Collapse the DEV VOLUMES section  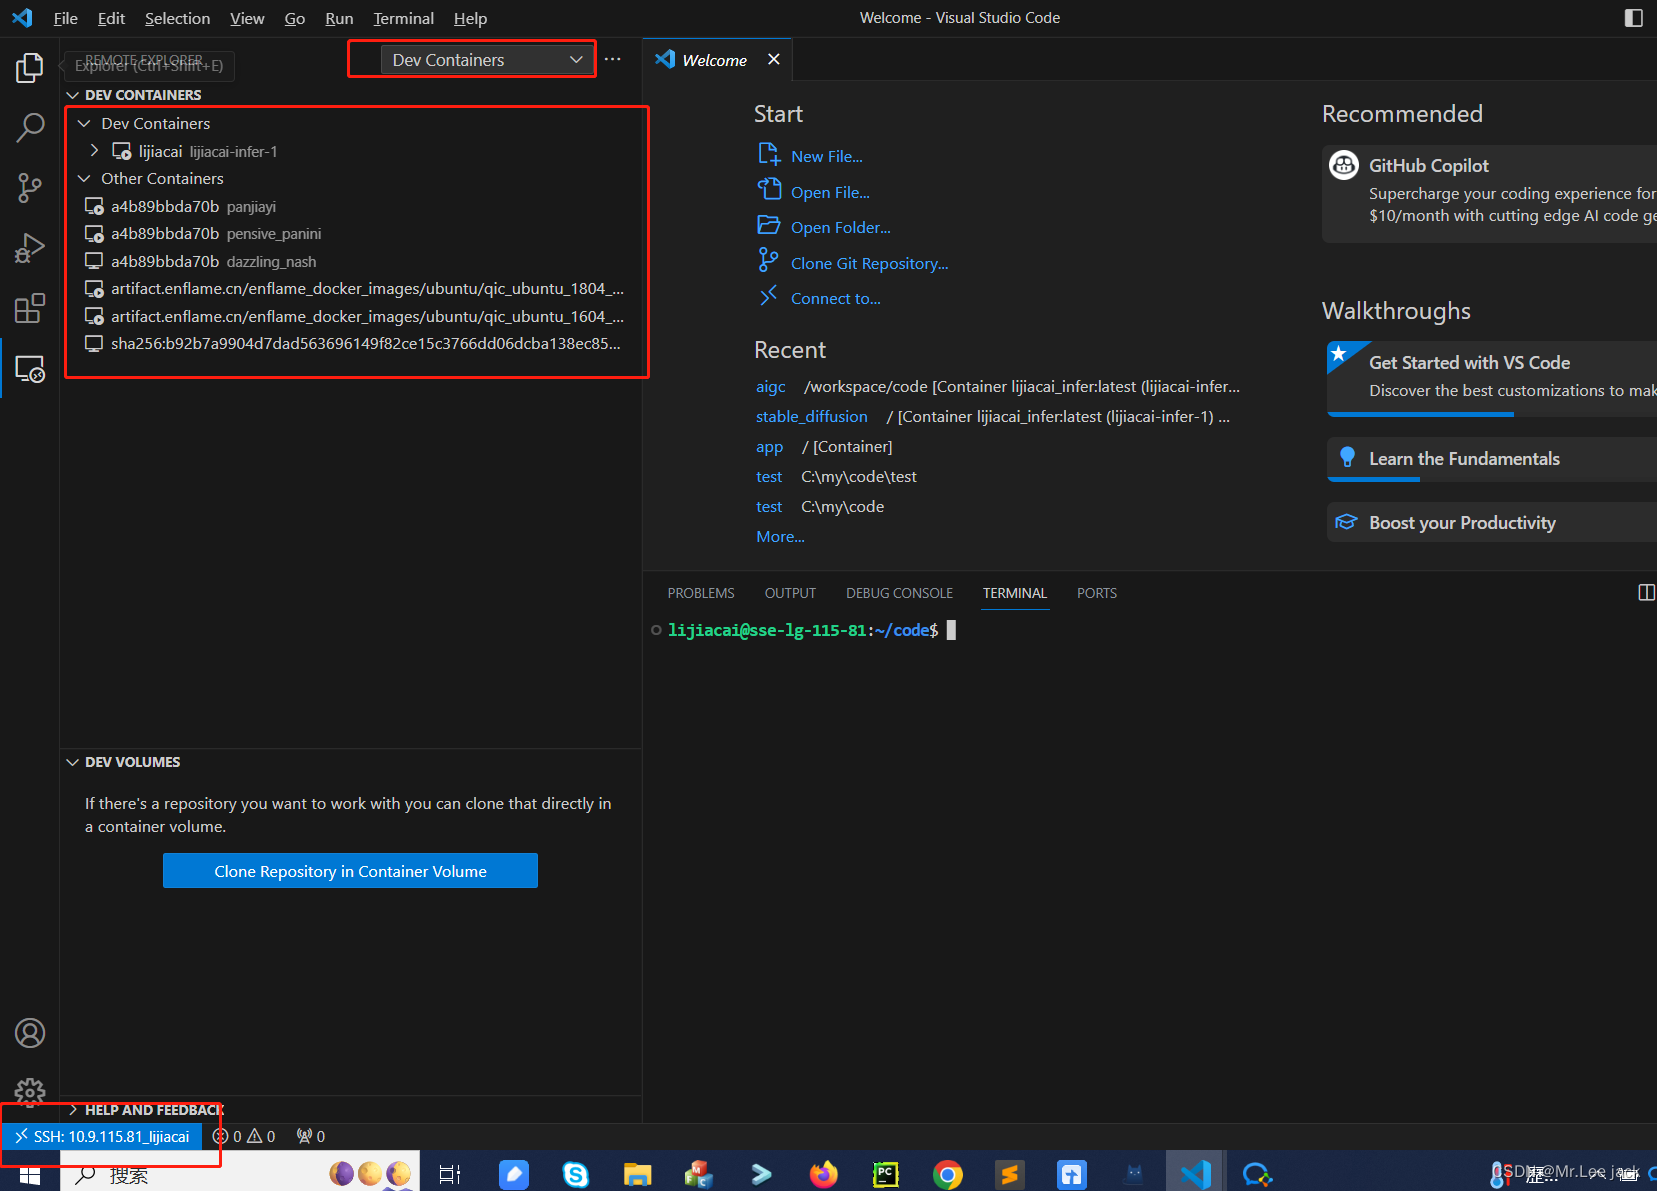[x=73, y=762]
